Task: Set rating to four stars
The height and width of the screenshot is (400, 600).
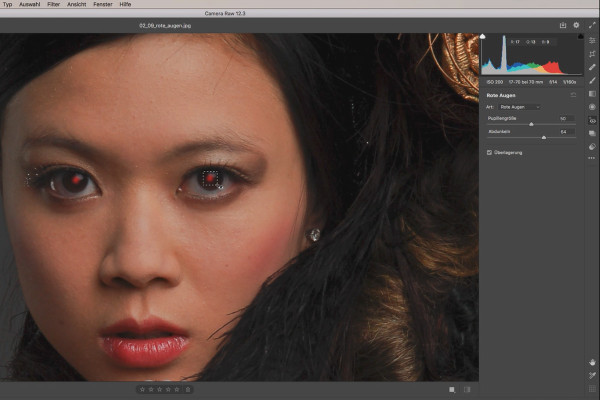Action: pos(168,389)
